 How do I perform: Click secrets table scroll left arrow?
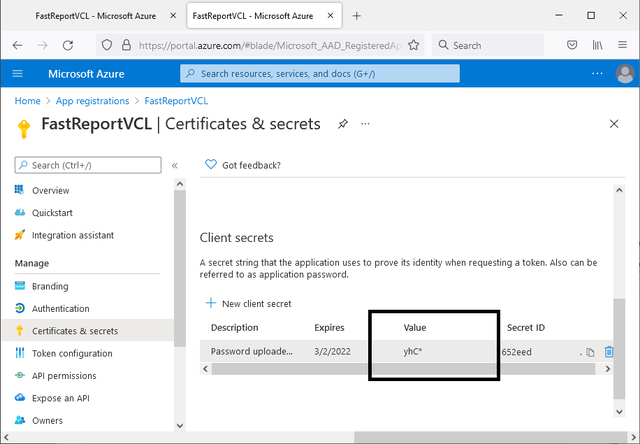coord(205,369)
